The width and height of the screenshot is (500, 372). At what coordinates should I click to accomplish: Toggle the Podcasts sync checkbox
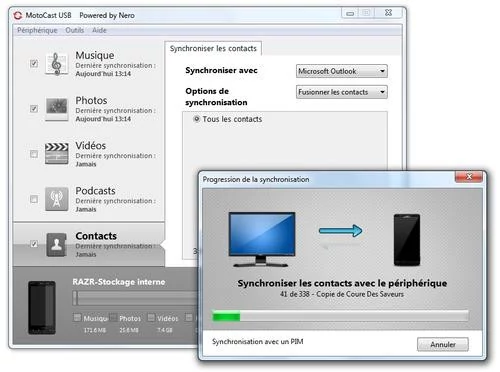point(34,199)
